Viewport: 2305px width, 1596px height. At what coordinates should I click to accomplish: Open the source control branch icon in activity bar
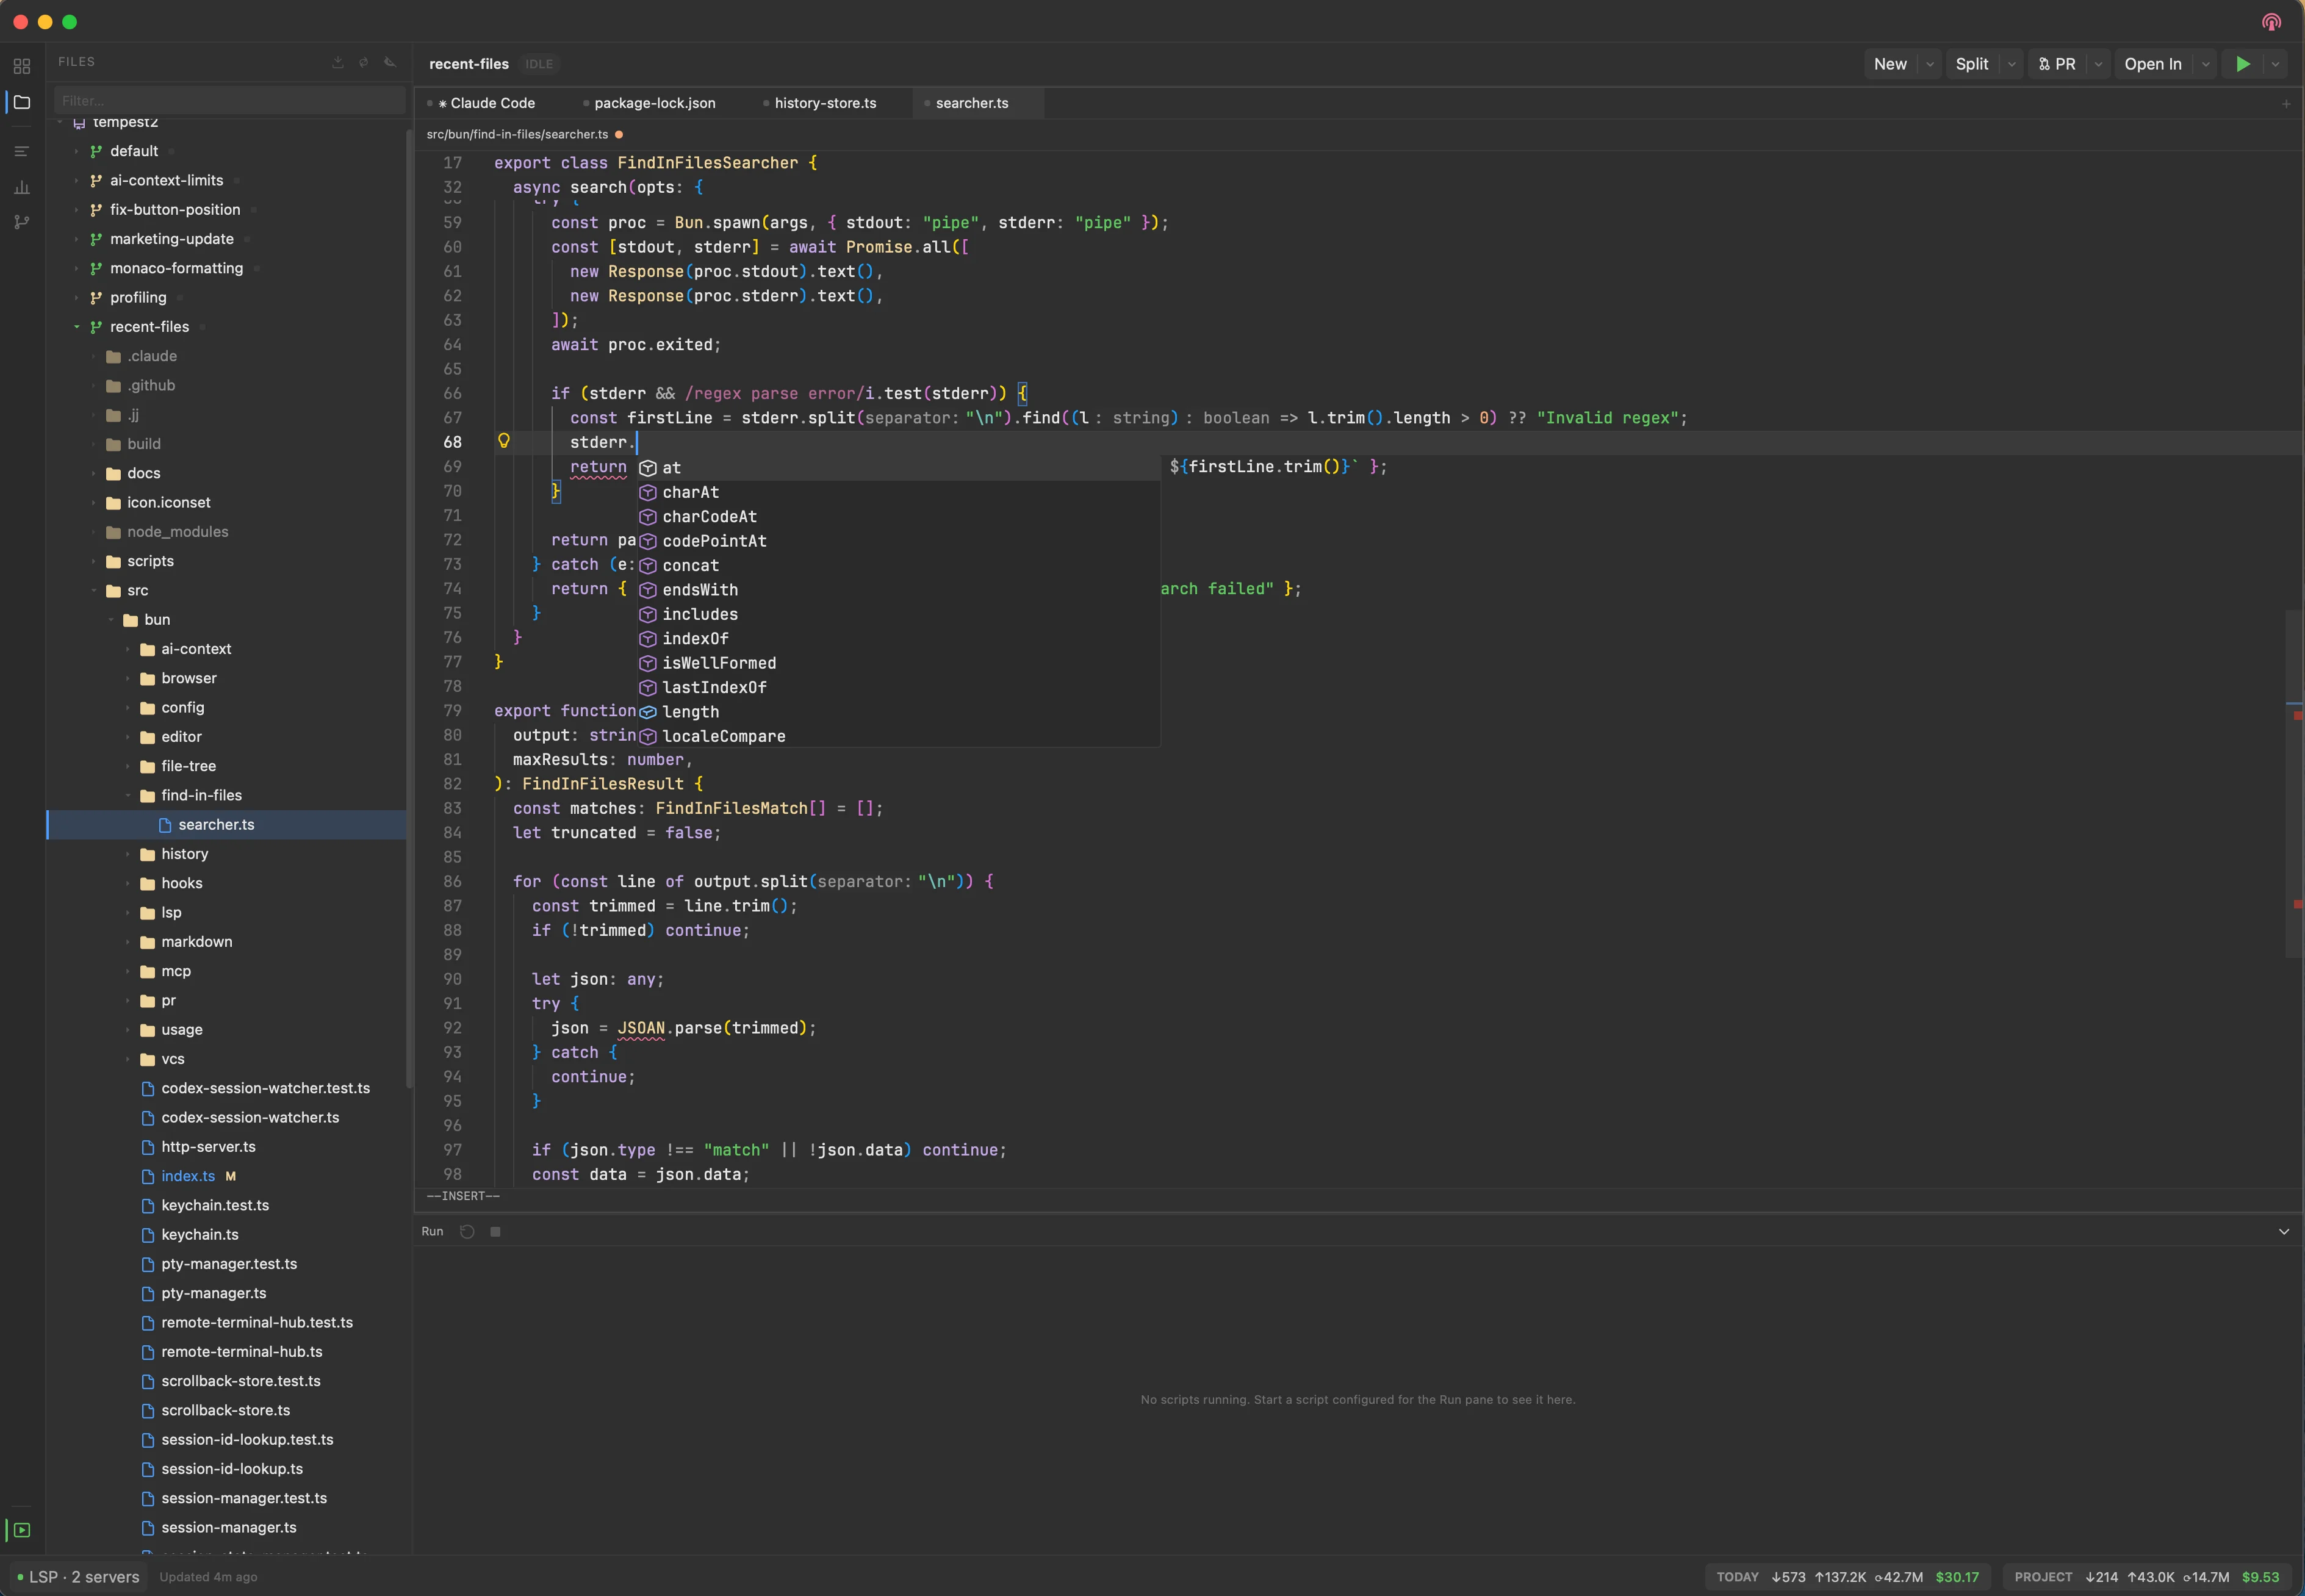[x=21, y=222]
